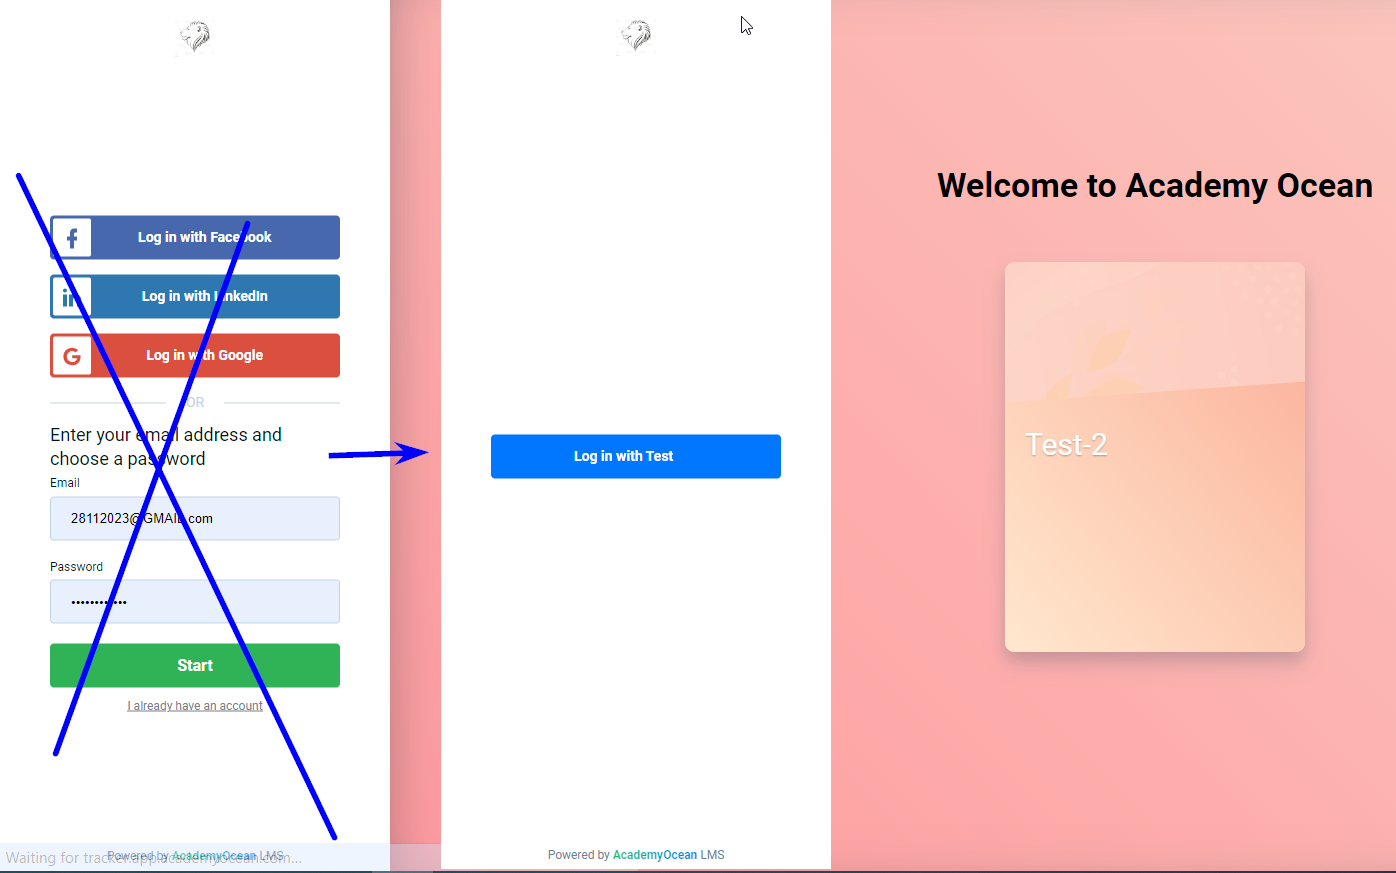Image resolution: width=1396 pixels, height=873 pixels.
Task: Focus the Email input field
Action: (195, 519)
